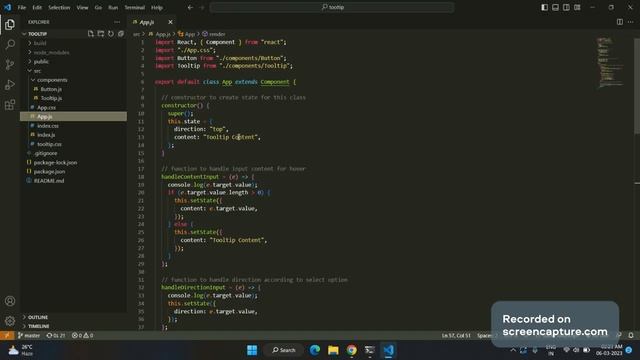Open notifications bell in status bar
The height and width of the screenshot is (360, 640).
coord(631,336)
